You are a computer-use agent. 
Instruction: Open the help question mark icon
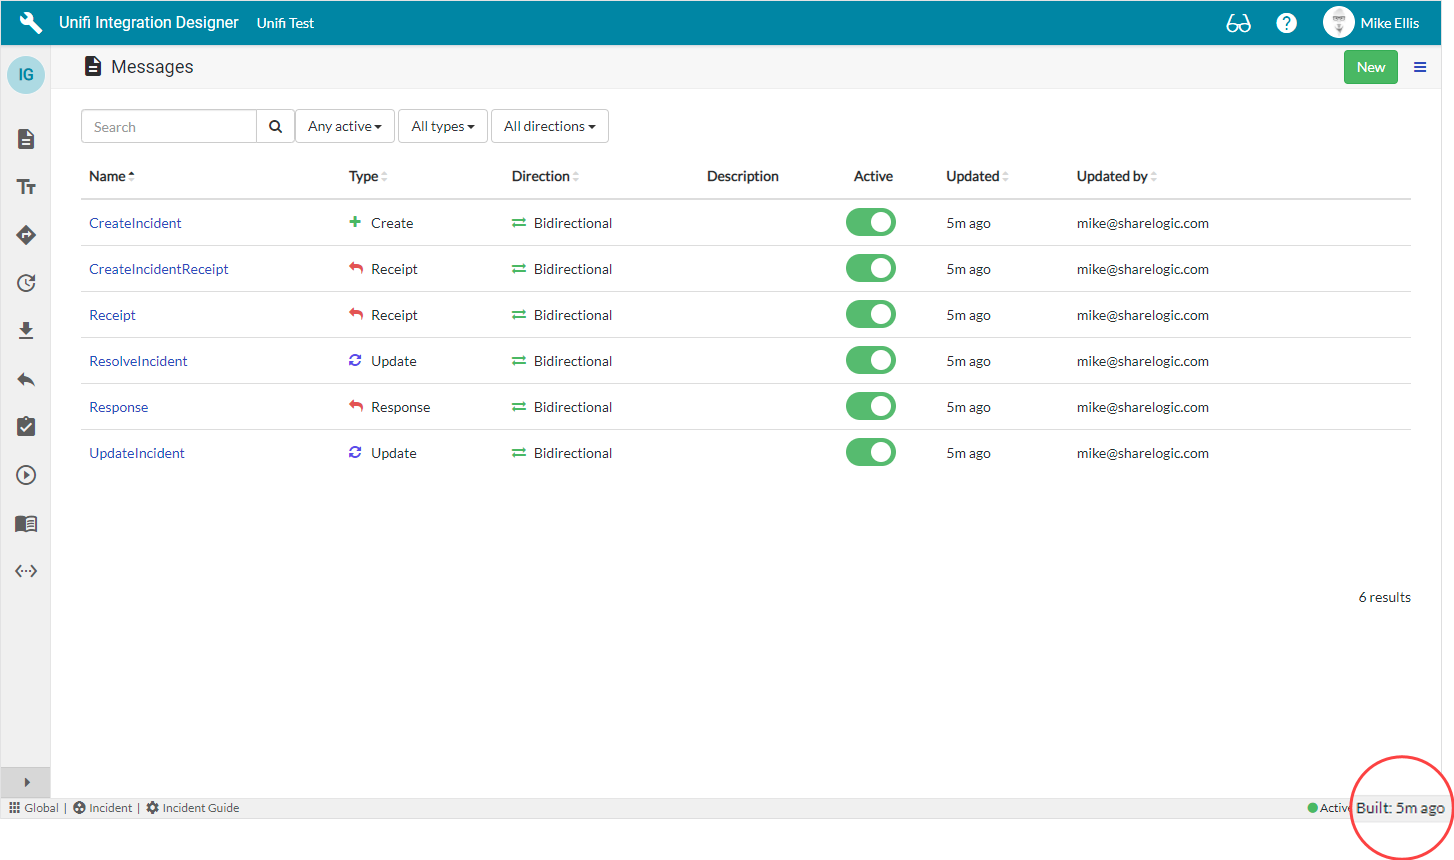1286,23
